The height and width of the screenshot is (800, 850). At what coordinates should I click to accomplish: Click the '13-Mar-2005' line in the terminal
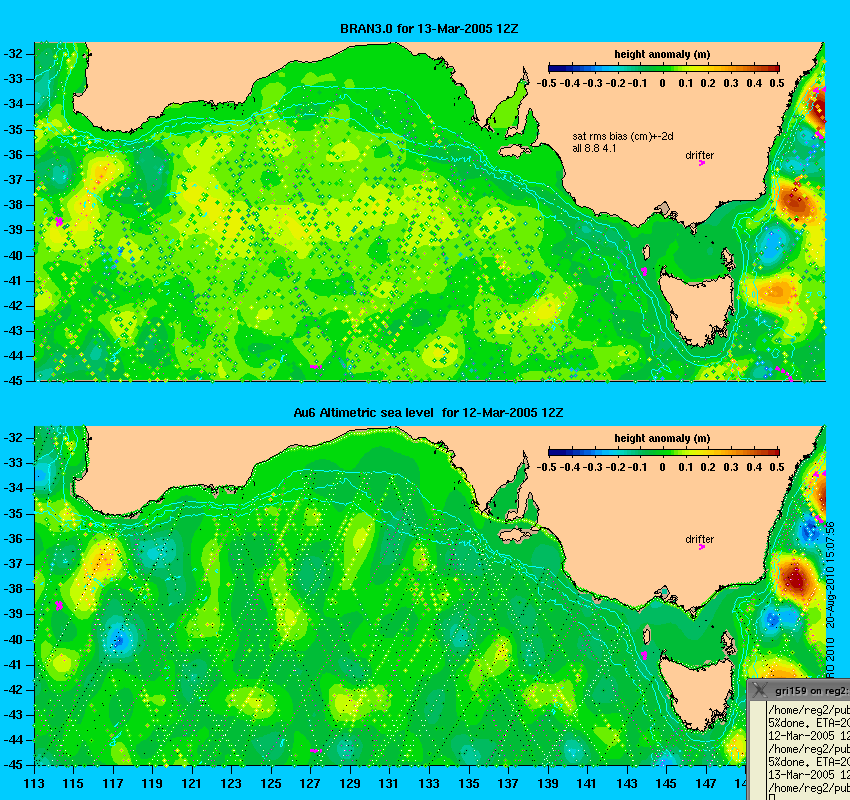809,775
